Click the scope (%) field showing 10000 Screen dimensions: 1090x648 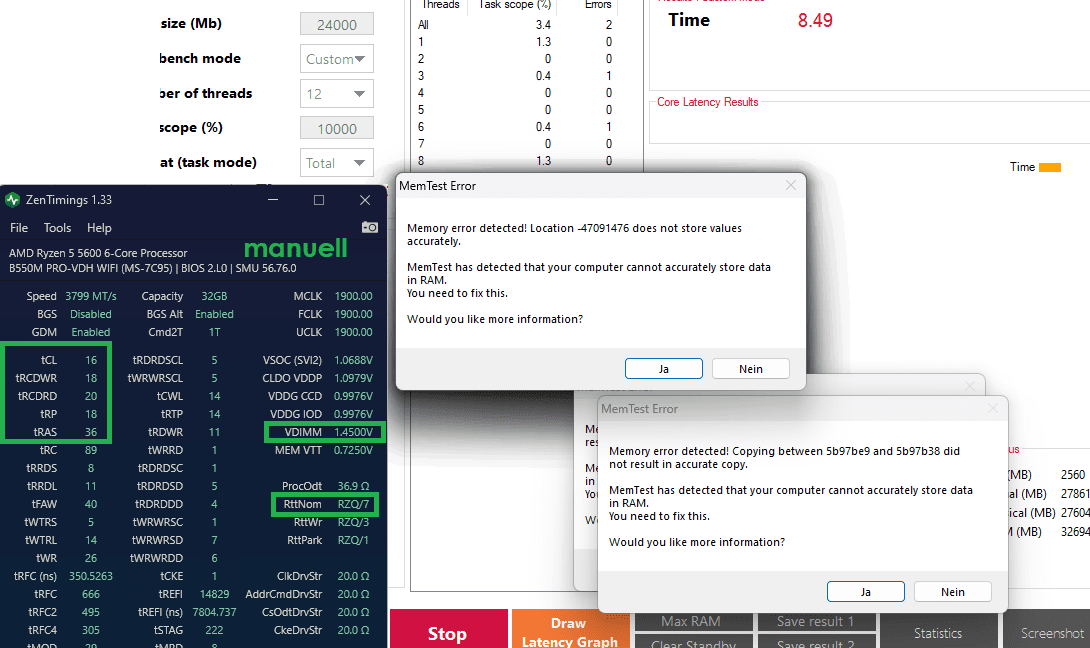click(x=336, y=129)
